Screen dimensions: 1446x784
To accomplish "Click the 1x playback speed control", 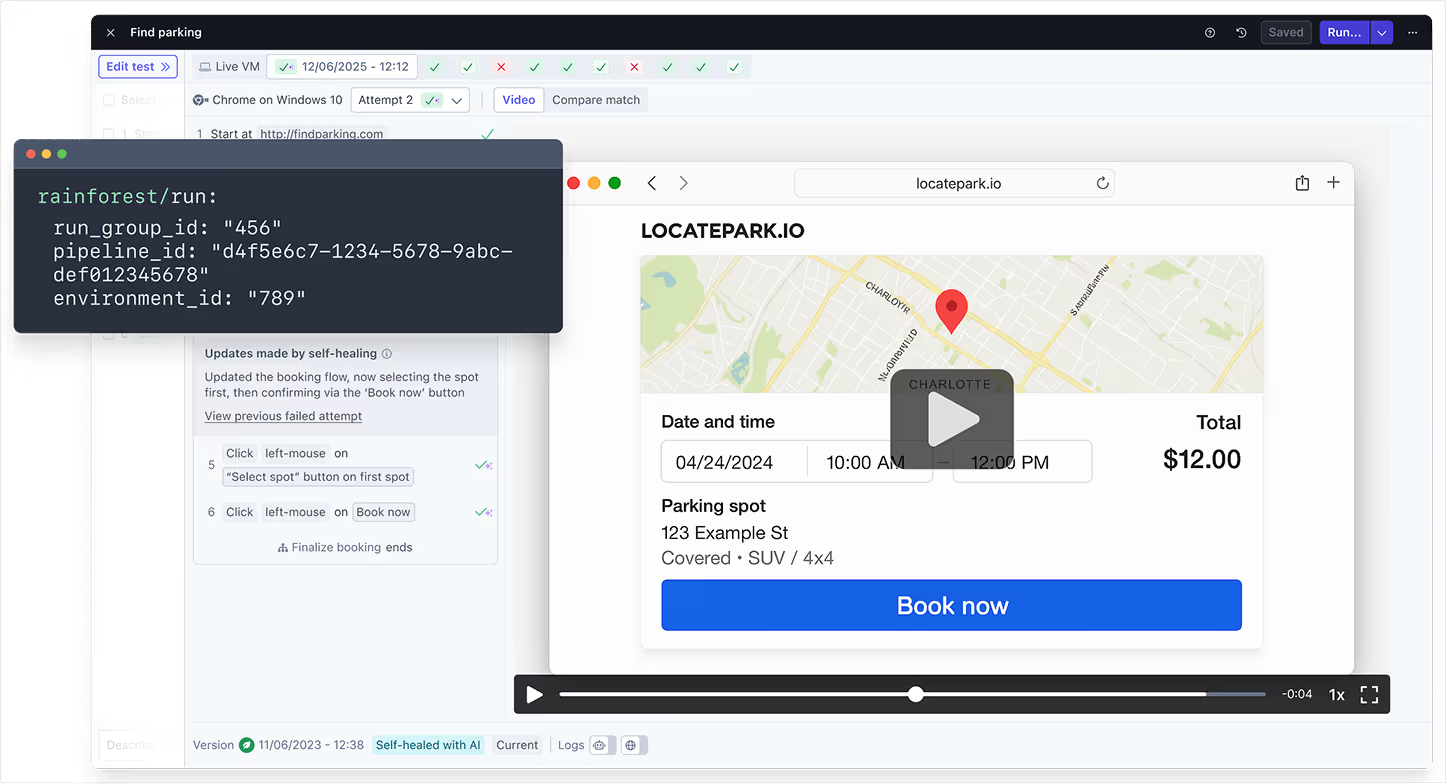I will coord(1336,694).
